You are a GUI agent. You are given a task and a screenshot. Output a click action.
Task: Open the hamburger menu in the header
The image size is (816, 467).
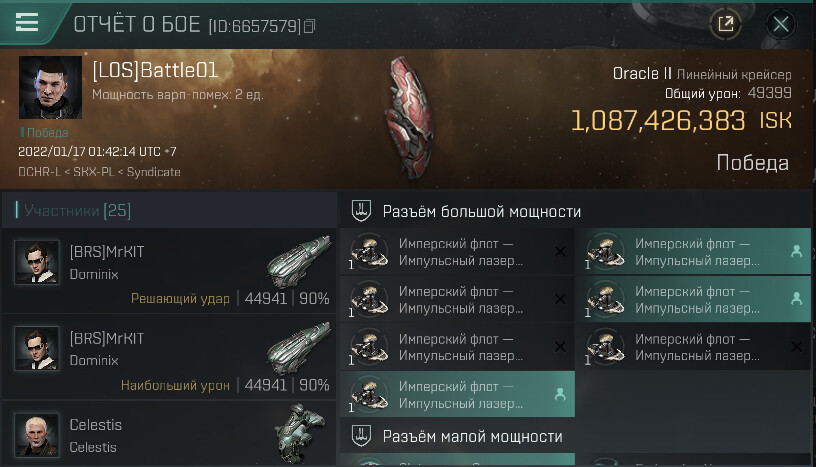point(27,22)
